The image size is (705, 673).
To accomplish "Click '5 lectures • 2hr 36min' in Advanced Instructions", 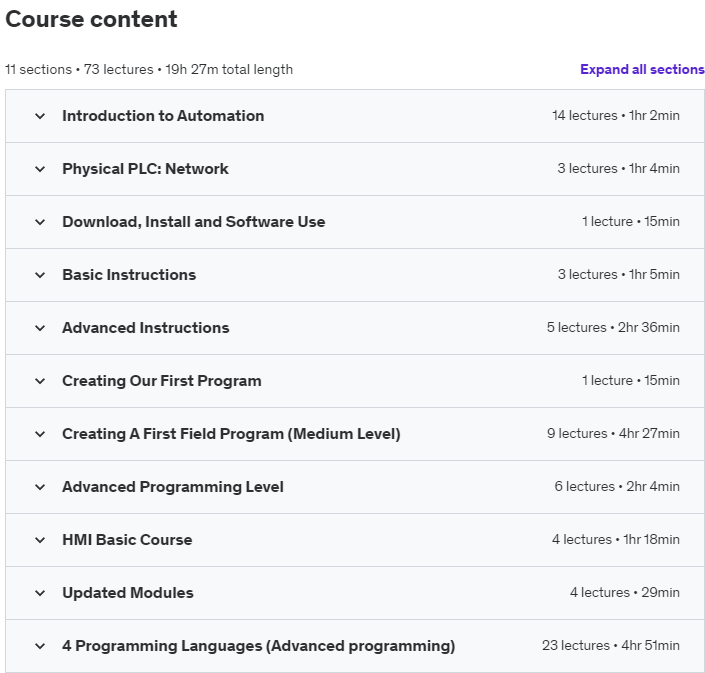I will click(x=613, y=328).
